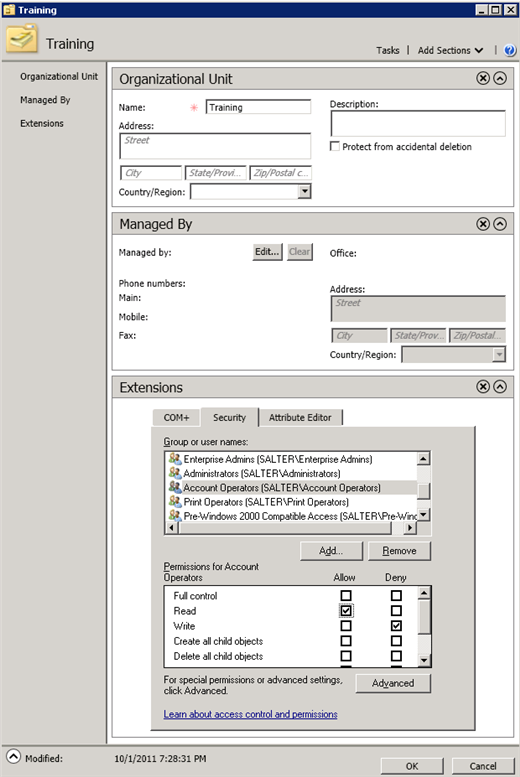Click the Administrators group icon
Screen dimensions: 520x777
175,473
